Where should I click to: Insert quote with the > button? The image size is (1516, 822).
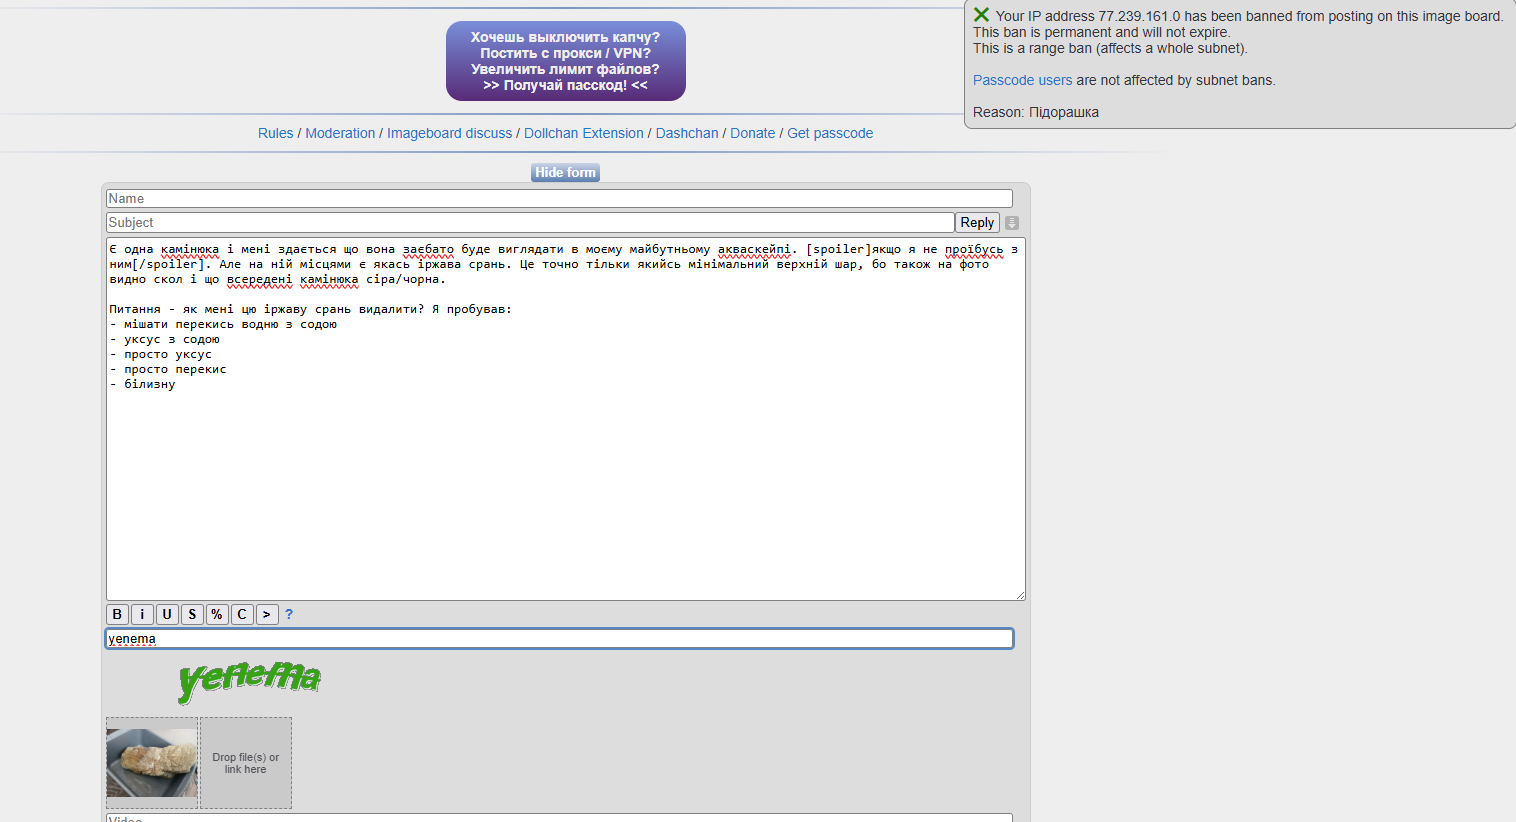click(x=267, y=615)
